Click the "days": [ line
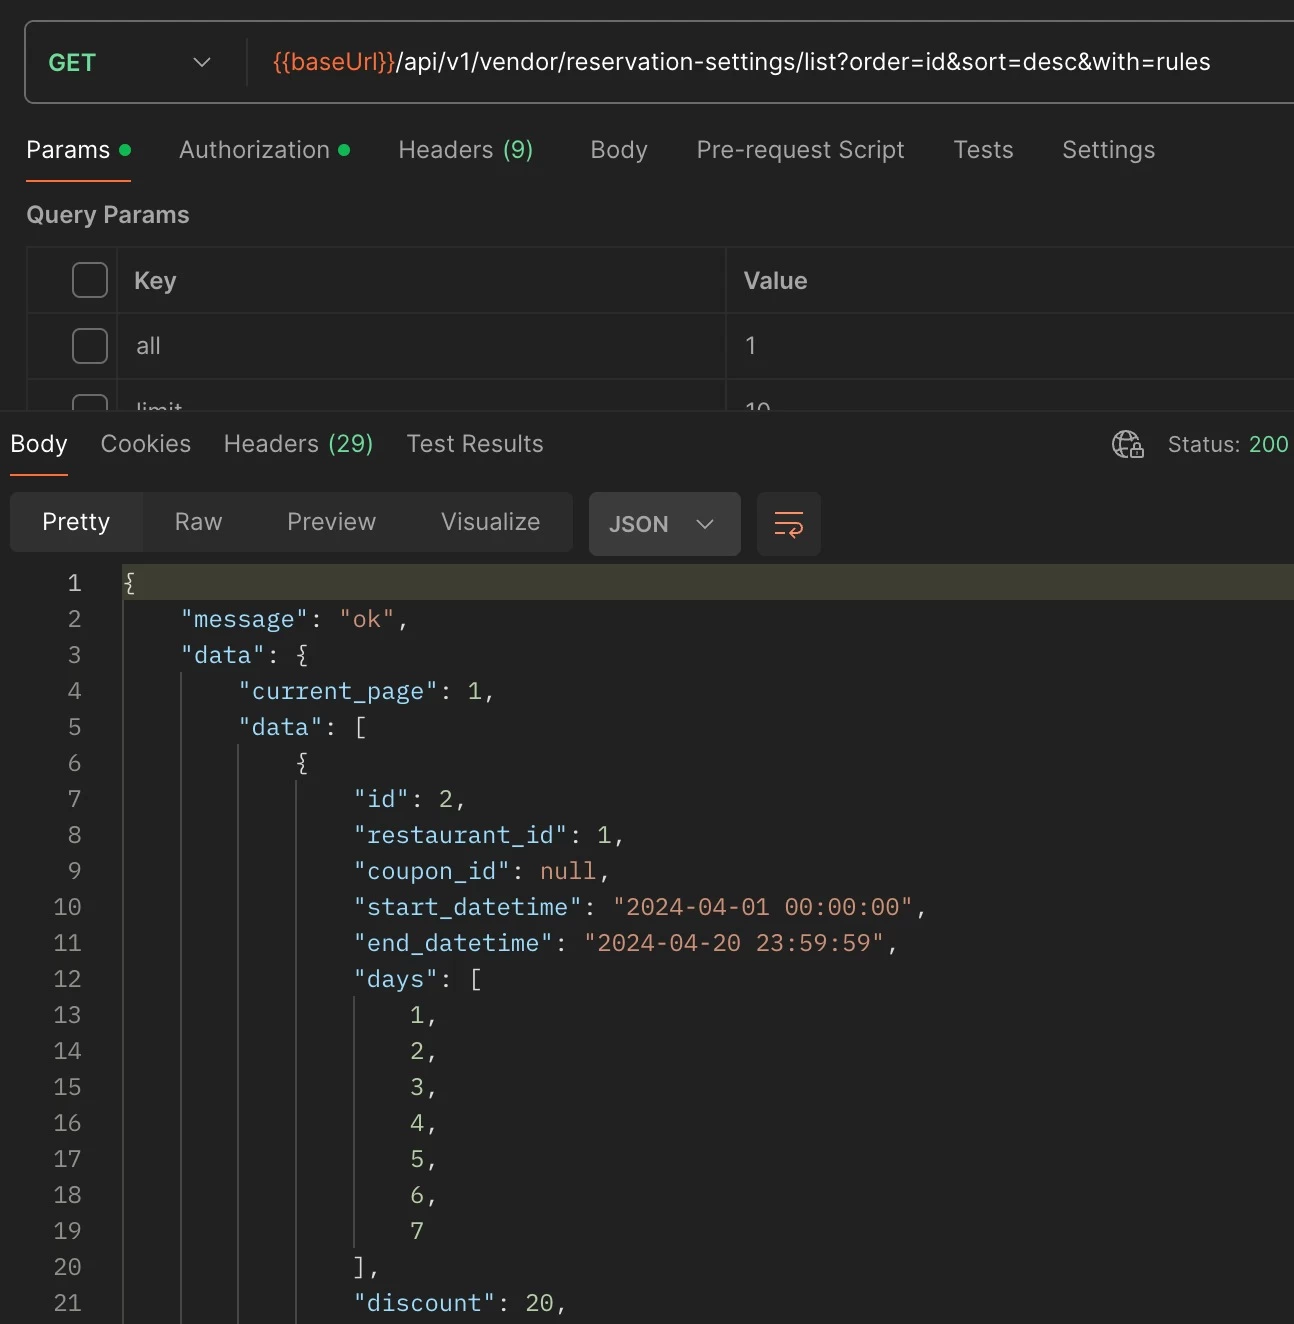This screenshot has height=1324, width=1294. click(x=418, y=979)
